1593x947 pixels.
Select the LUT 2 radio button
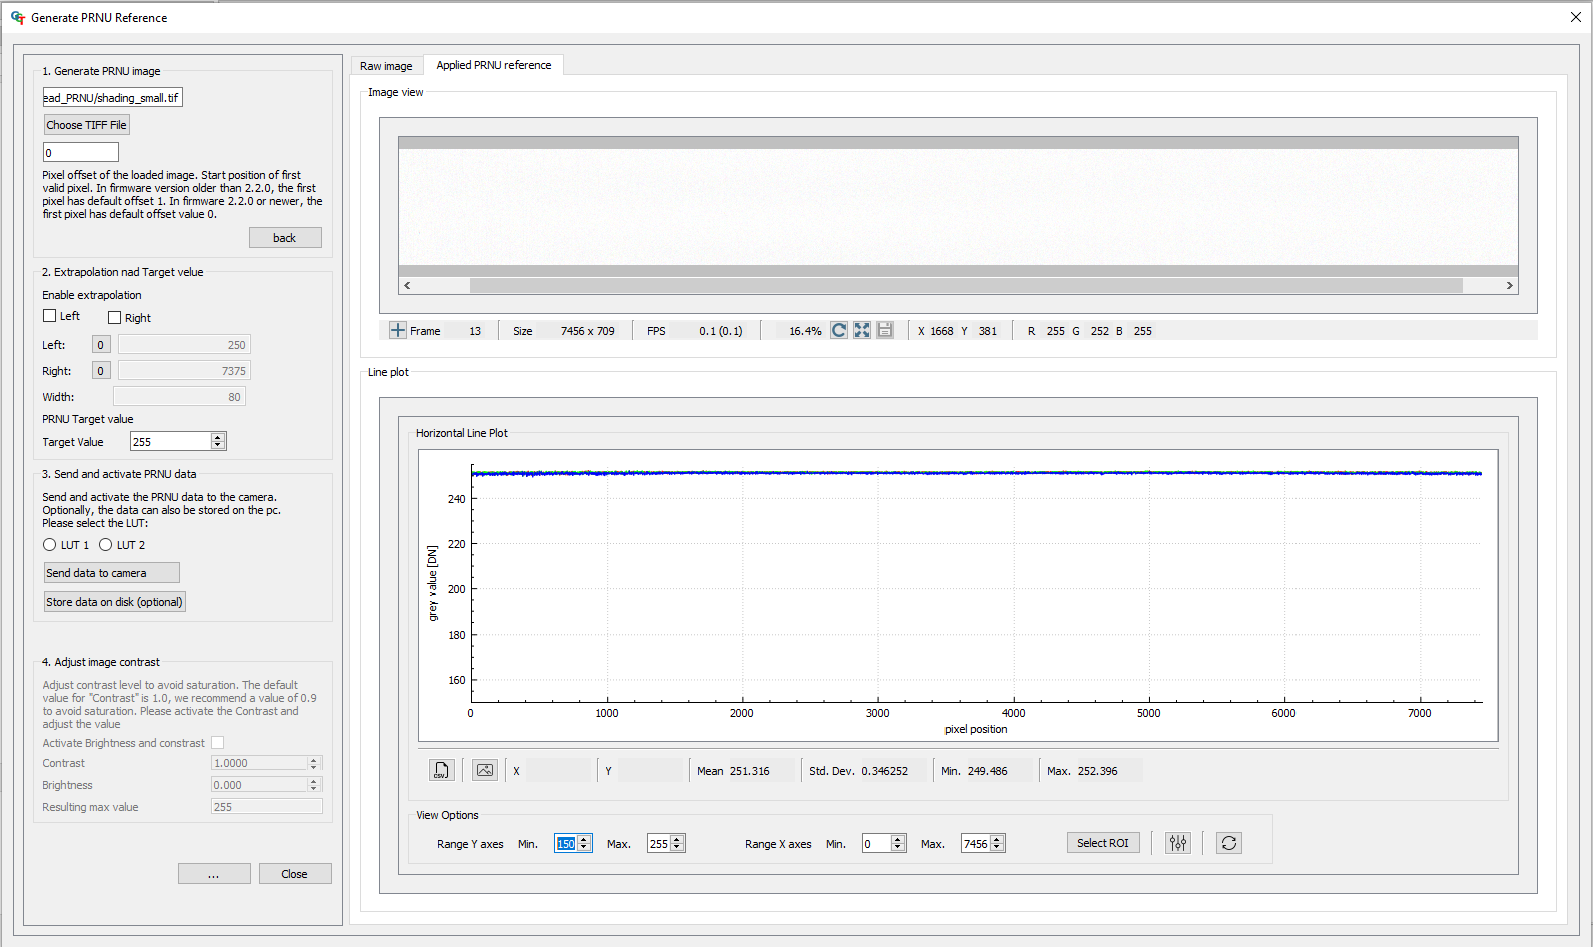click(105, 545)
